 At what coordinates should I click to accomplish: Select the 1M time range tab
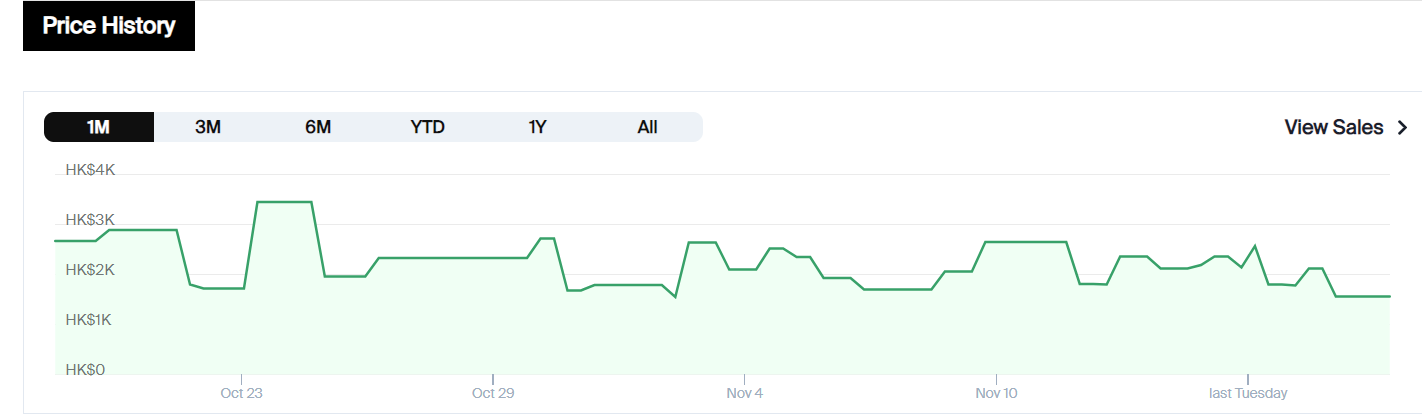[x=99, y=127]
